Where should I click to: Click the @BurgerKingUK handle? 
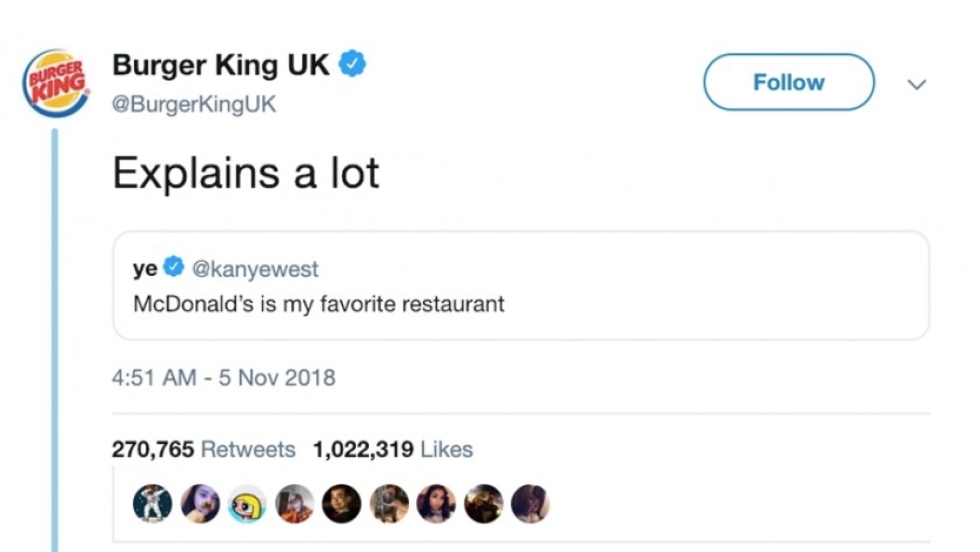coord(194,104)
